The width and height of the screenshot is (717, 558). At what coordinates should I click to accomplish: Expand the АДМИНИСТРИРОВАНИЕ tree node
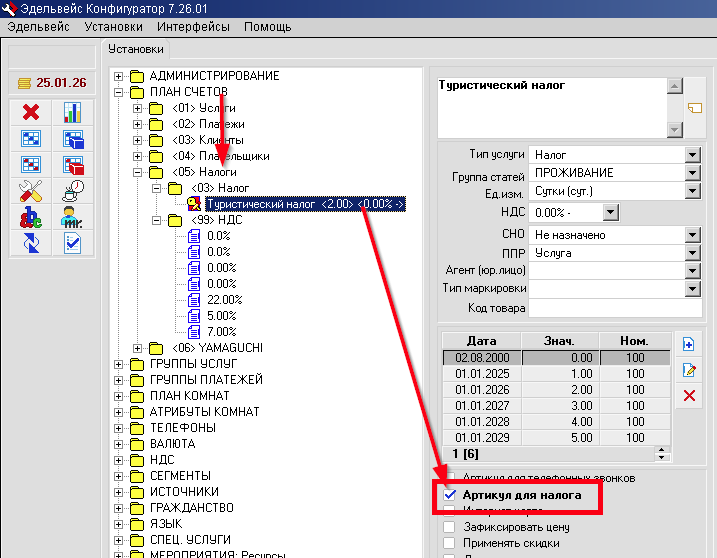pyautogui.click(x=120, y=76)
